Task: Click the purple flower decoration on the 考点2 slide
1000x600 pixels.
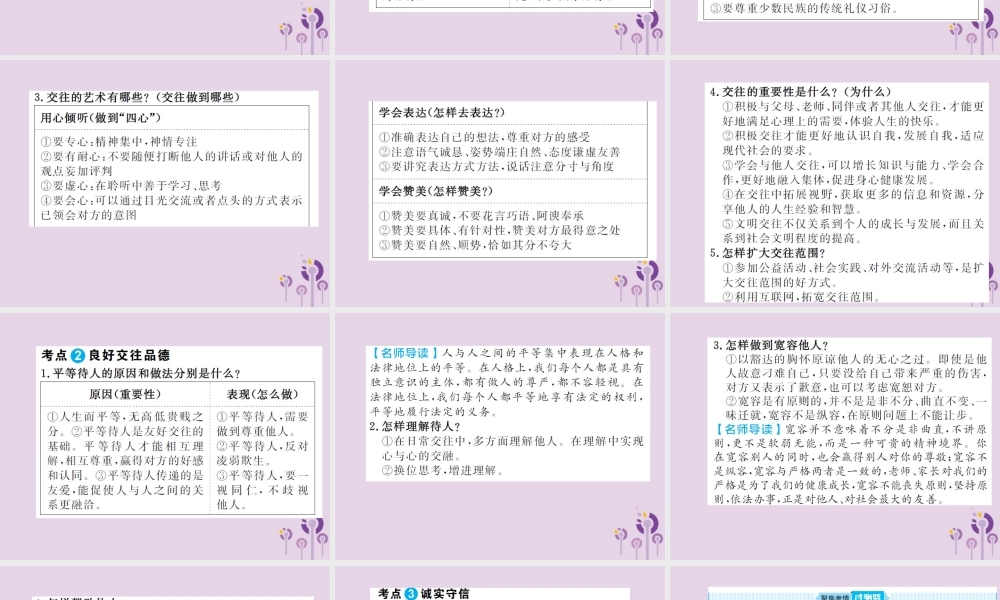Action: [304, 537]
